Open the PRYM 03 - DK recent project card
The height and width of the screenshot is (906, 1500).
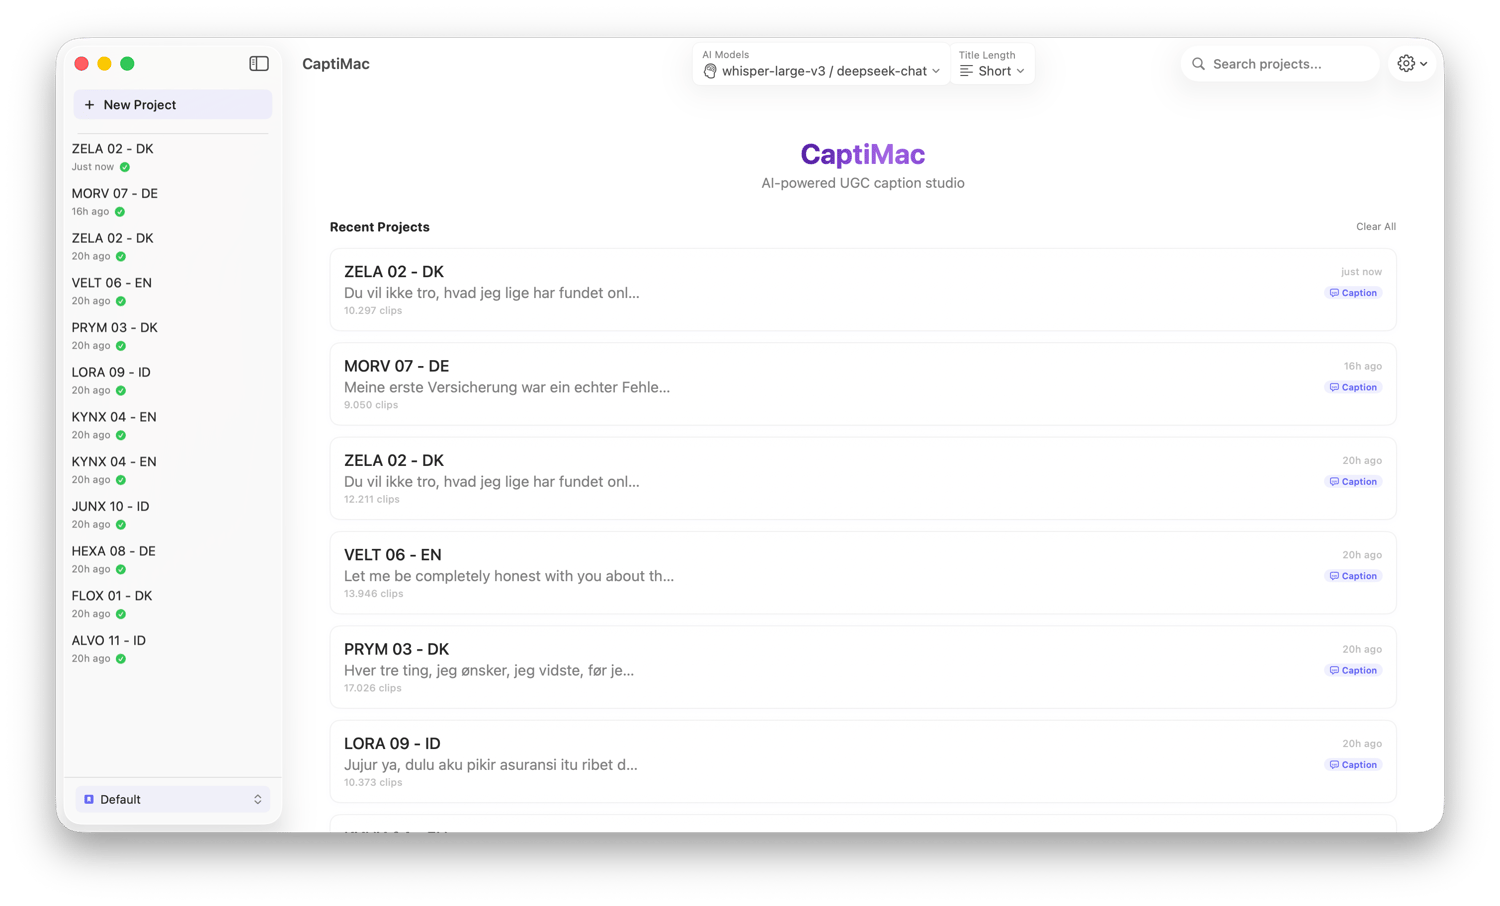tap(863, 667)
